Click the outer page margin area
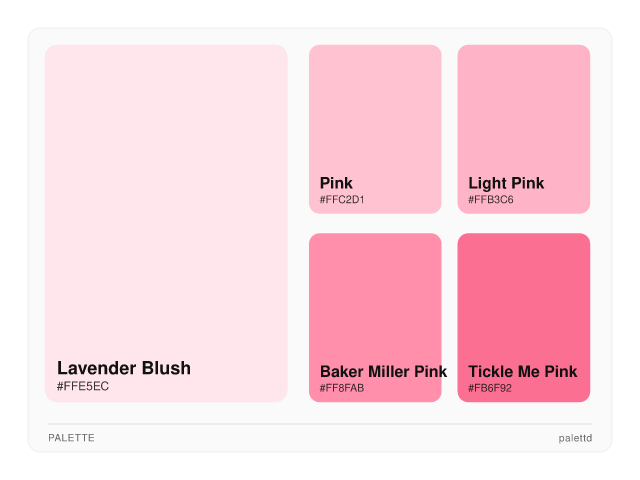This screenshot has height=480, width=640. [320, 467]
